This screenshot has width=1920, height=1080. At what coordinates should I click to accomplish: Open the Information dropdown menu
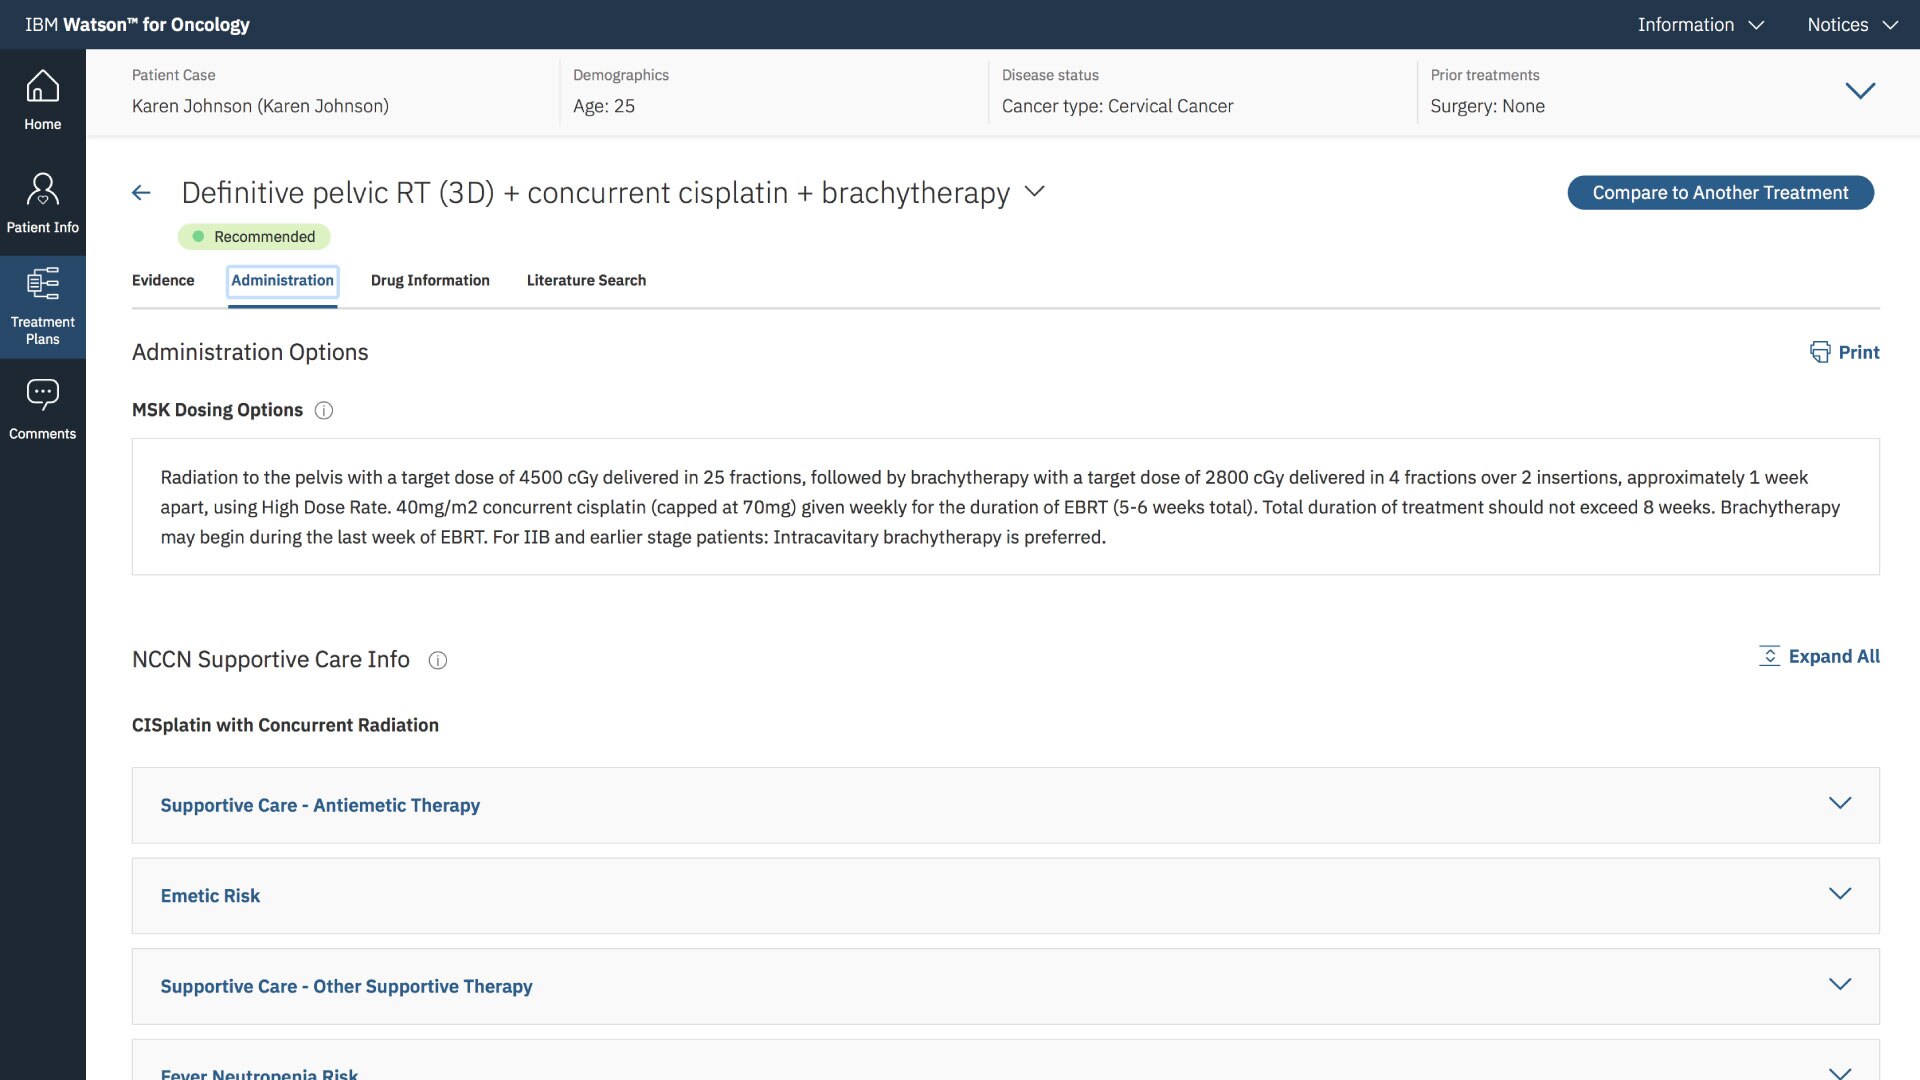point(1699,25)
